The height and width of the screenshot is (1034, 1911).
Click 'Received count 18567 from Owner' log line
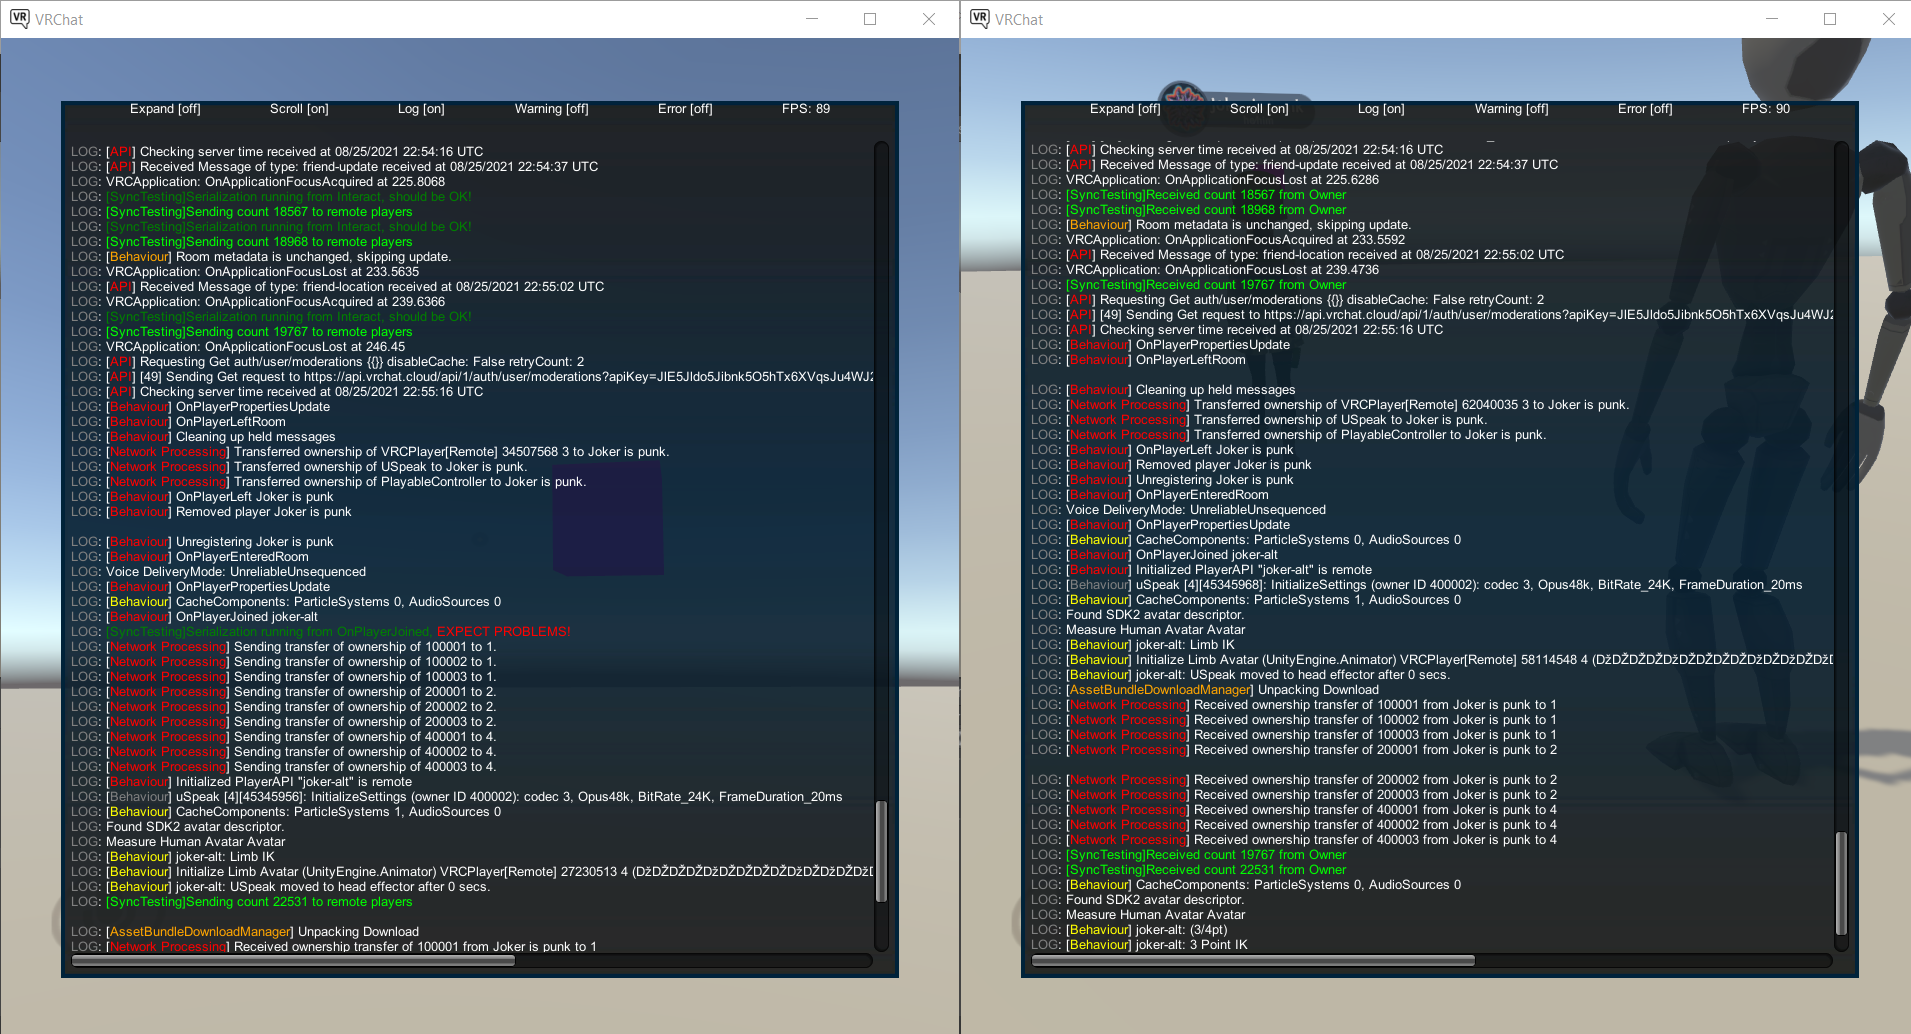click(x=1189, y=195)
